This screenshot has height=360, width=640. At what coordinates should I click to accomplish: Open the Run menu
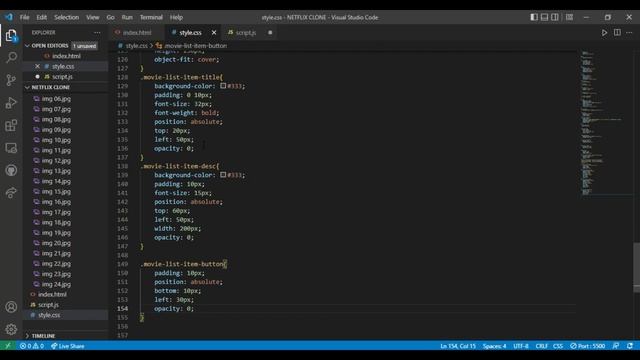(x=127, y=17)
